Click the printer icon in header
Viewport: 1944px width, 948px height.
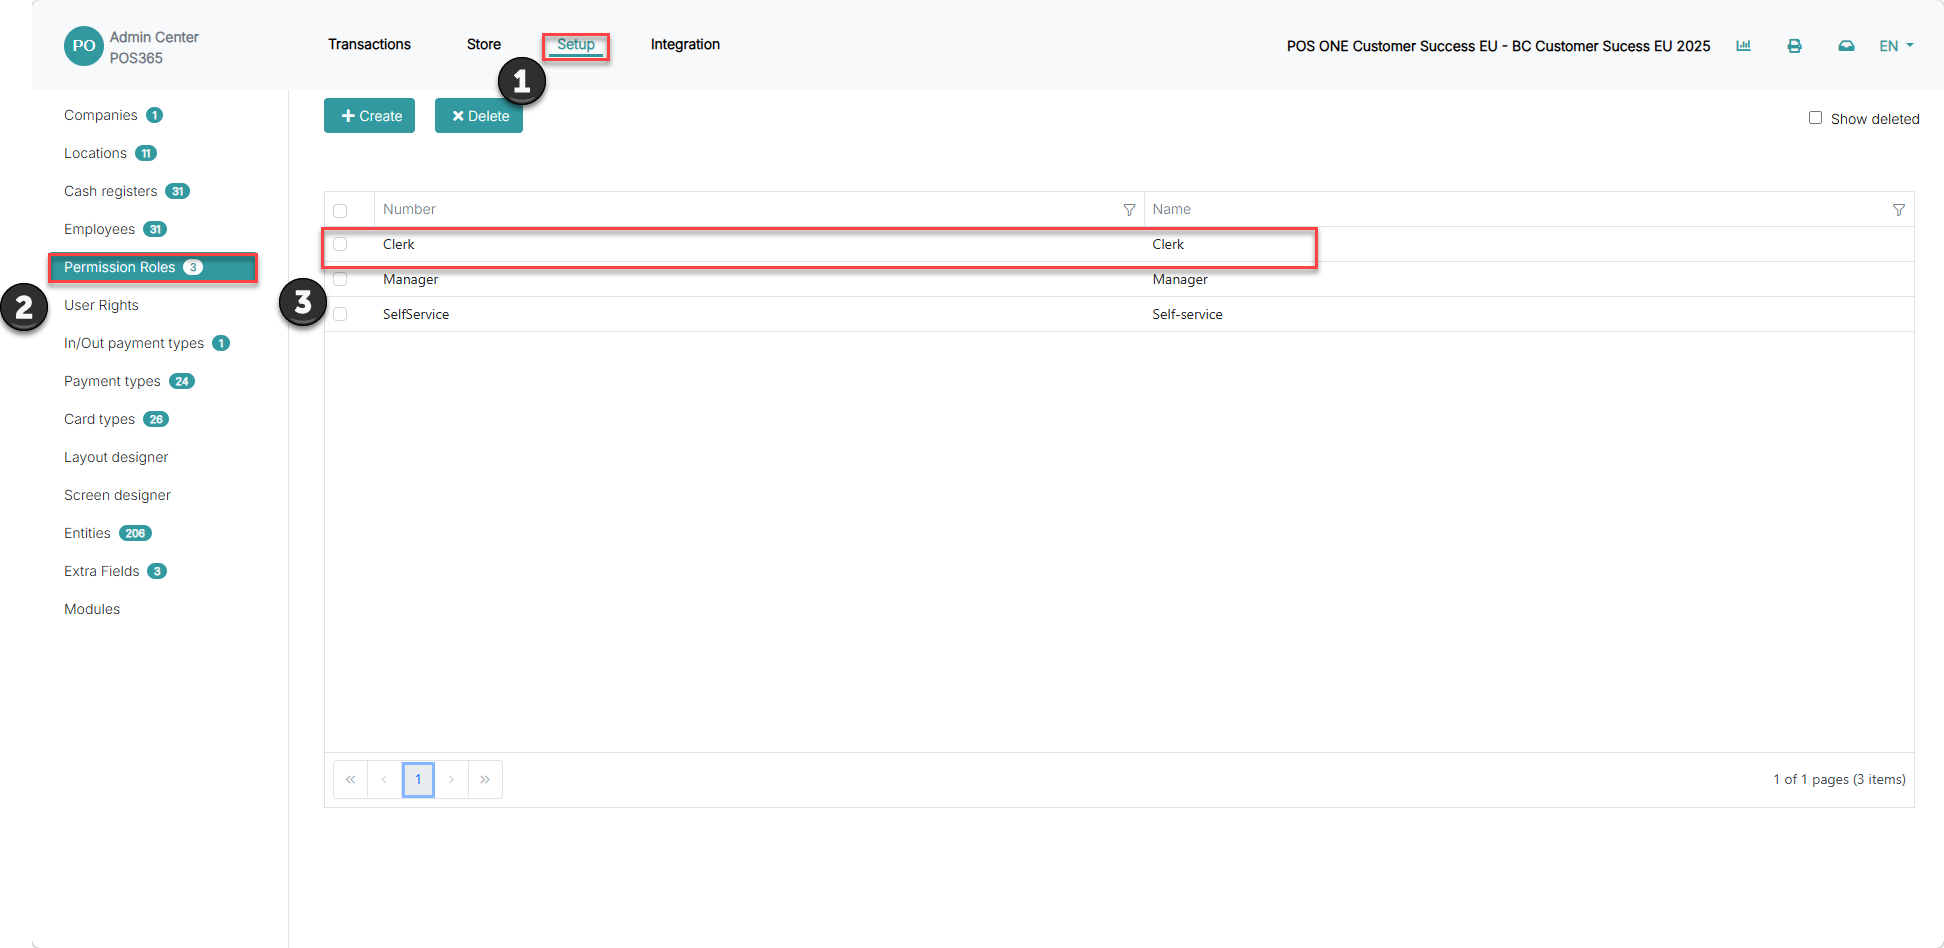(1795, 46)
